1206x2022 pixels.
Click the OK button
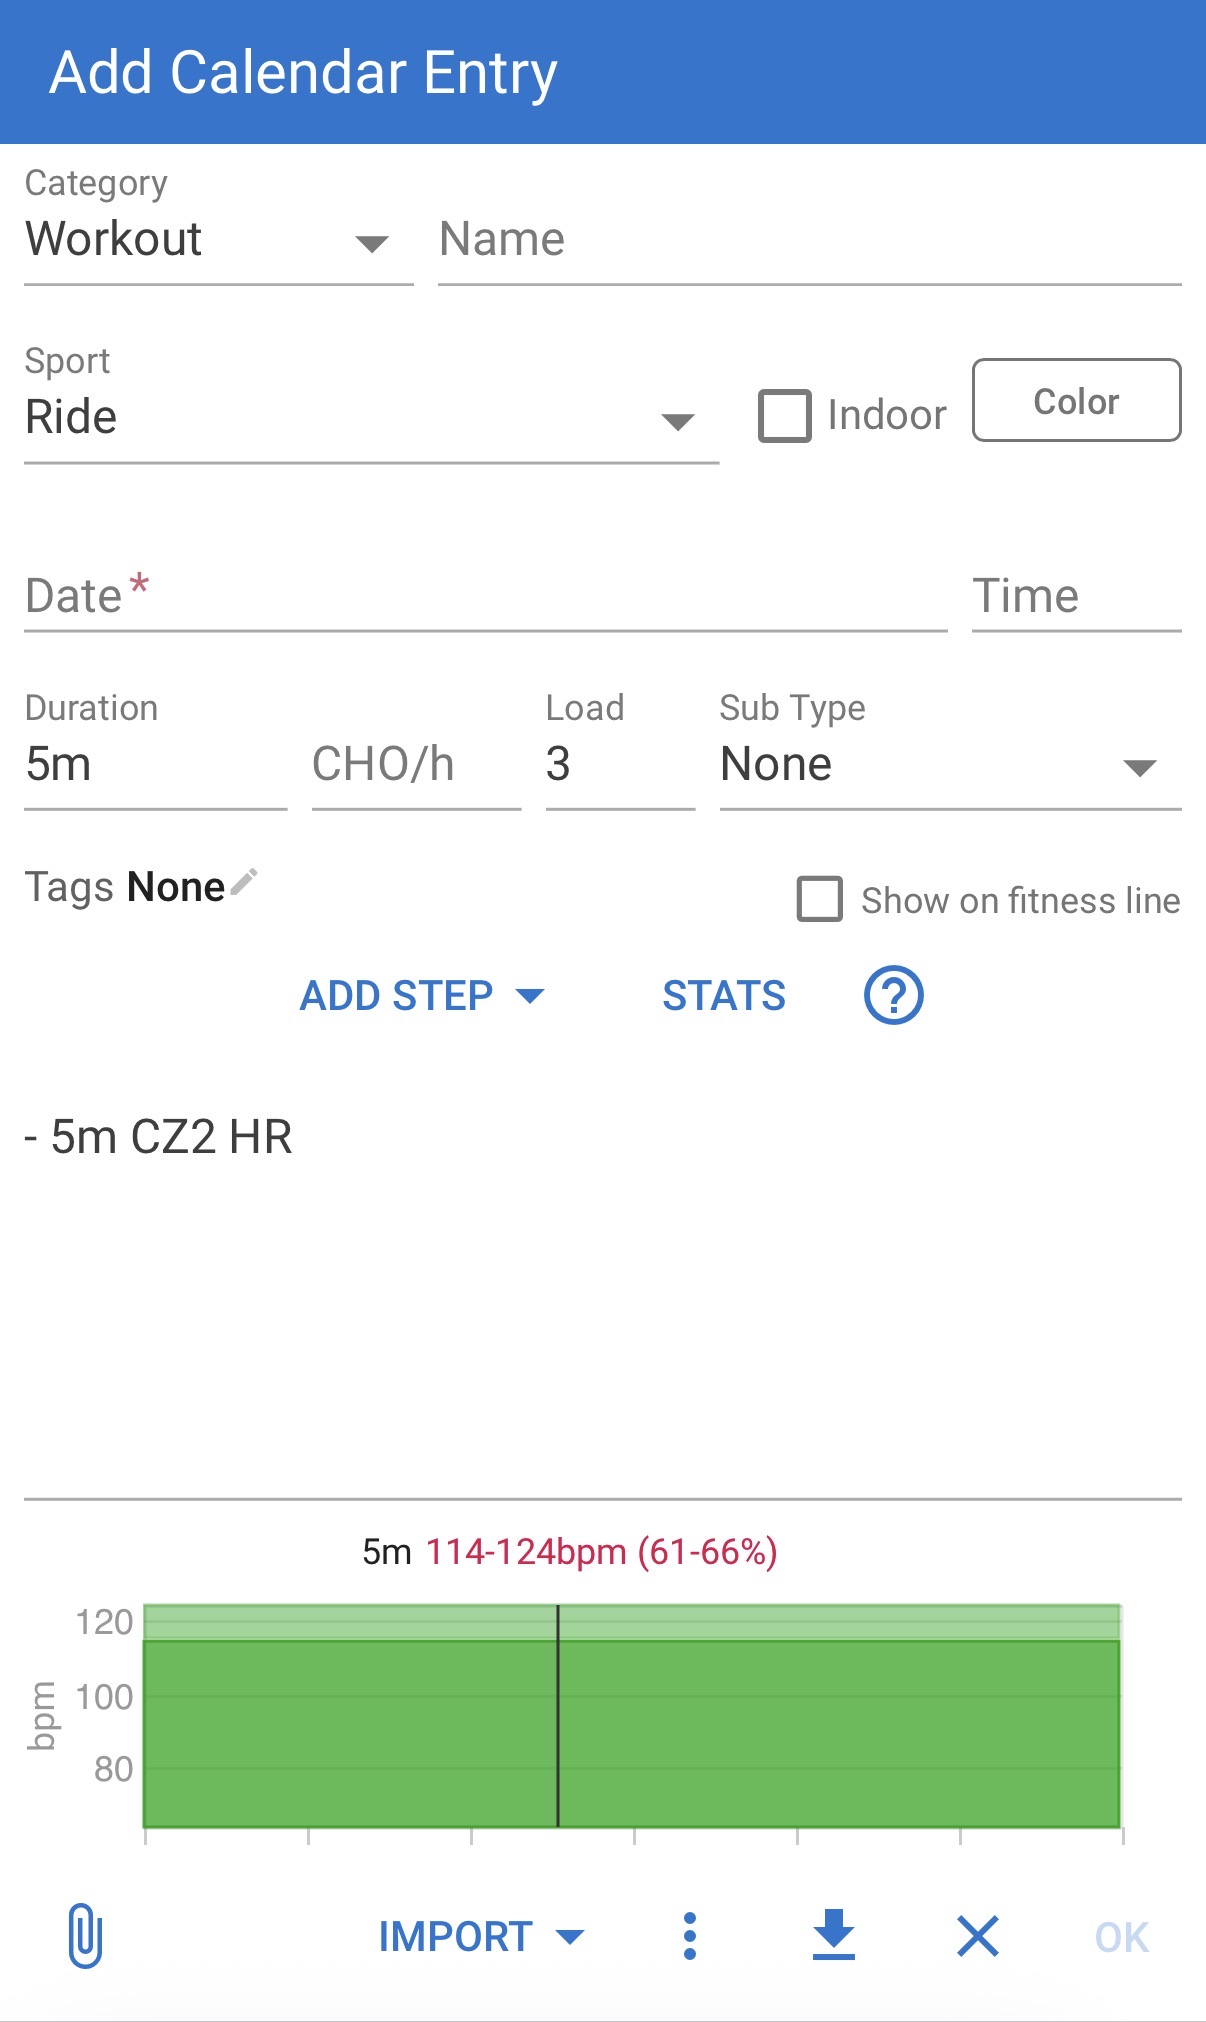1121,1937
